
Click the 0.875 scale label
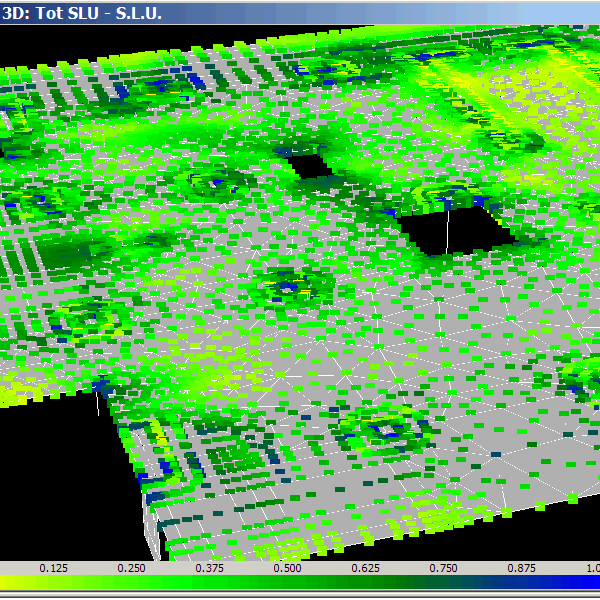tap(522, 568)
